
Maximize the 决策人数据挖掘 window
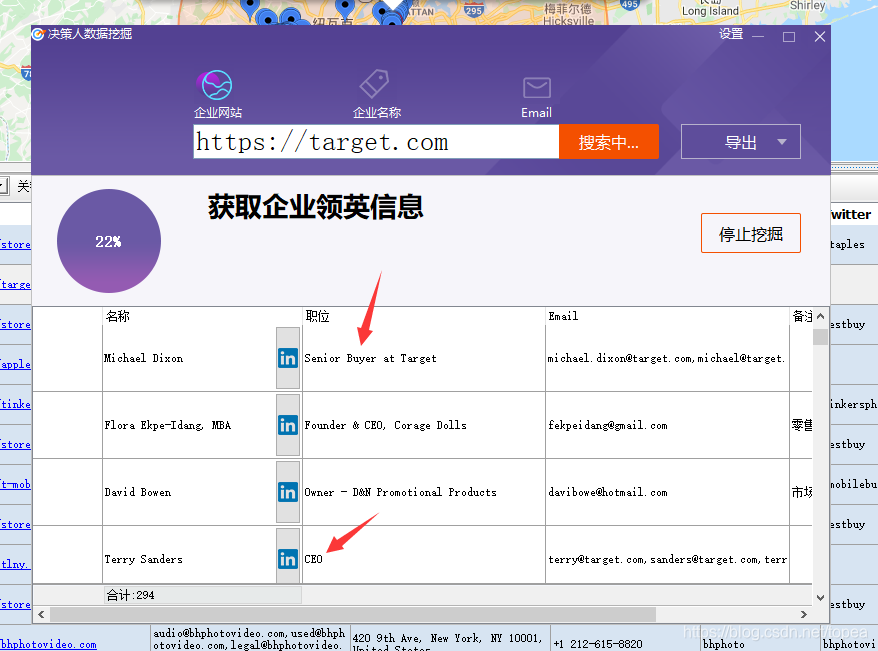pos(789,37)
